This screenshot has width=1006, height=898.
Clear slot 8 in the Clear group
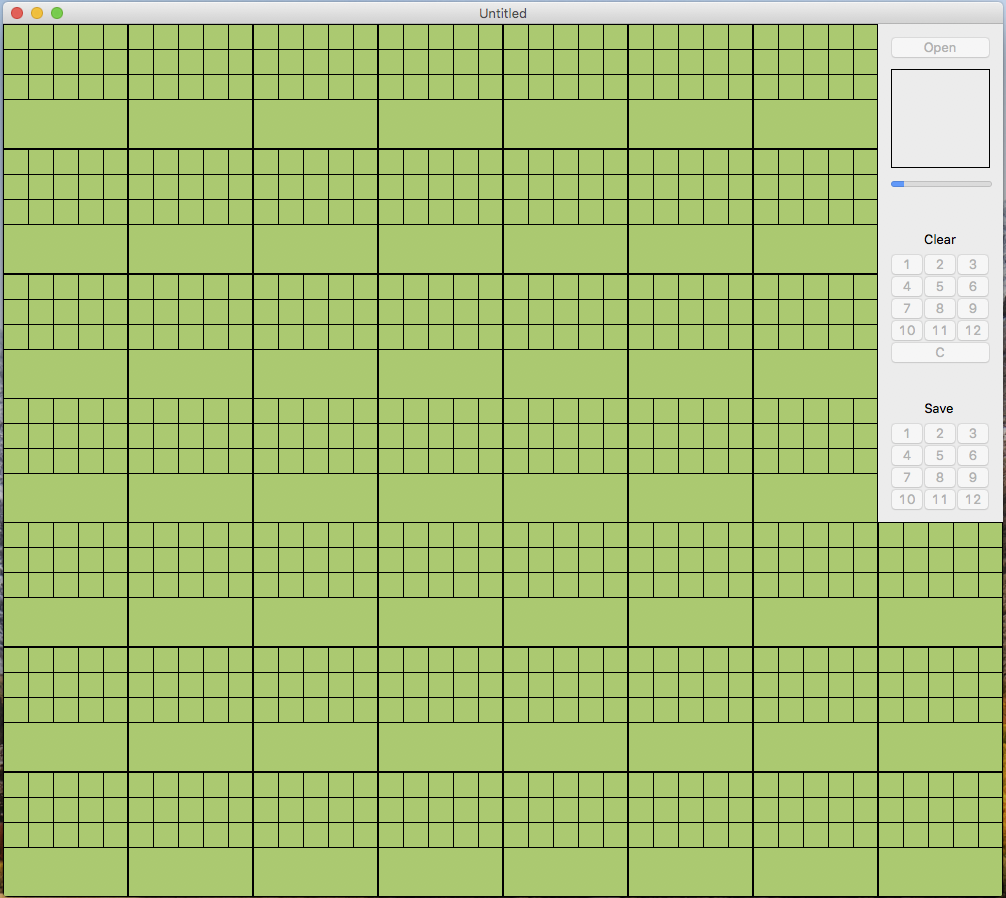(x=940, y=309)
